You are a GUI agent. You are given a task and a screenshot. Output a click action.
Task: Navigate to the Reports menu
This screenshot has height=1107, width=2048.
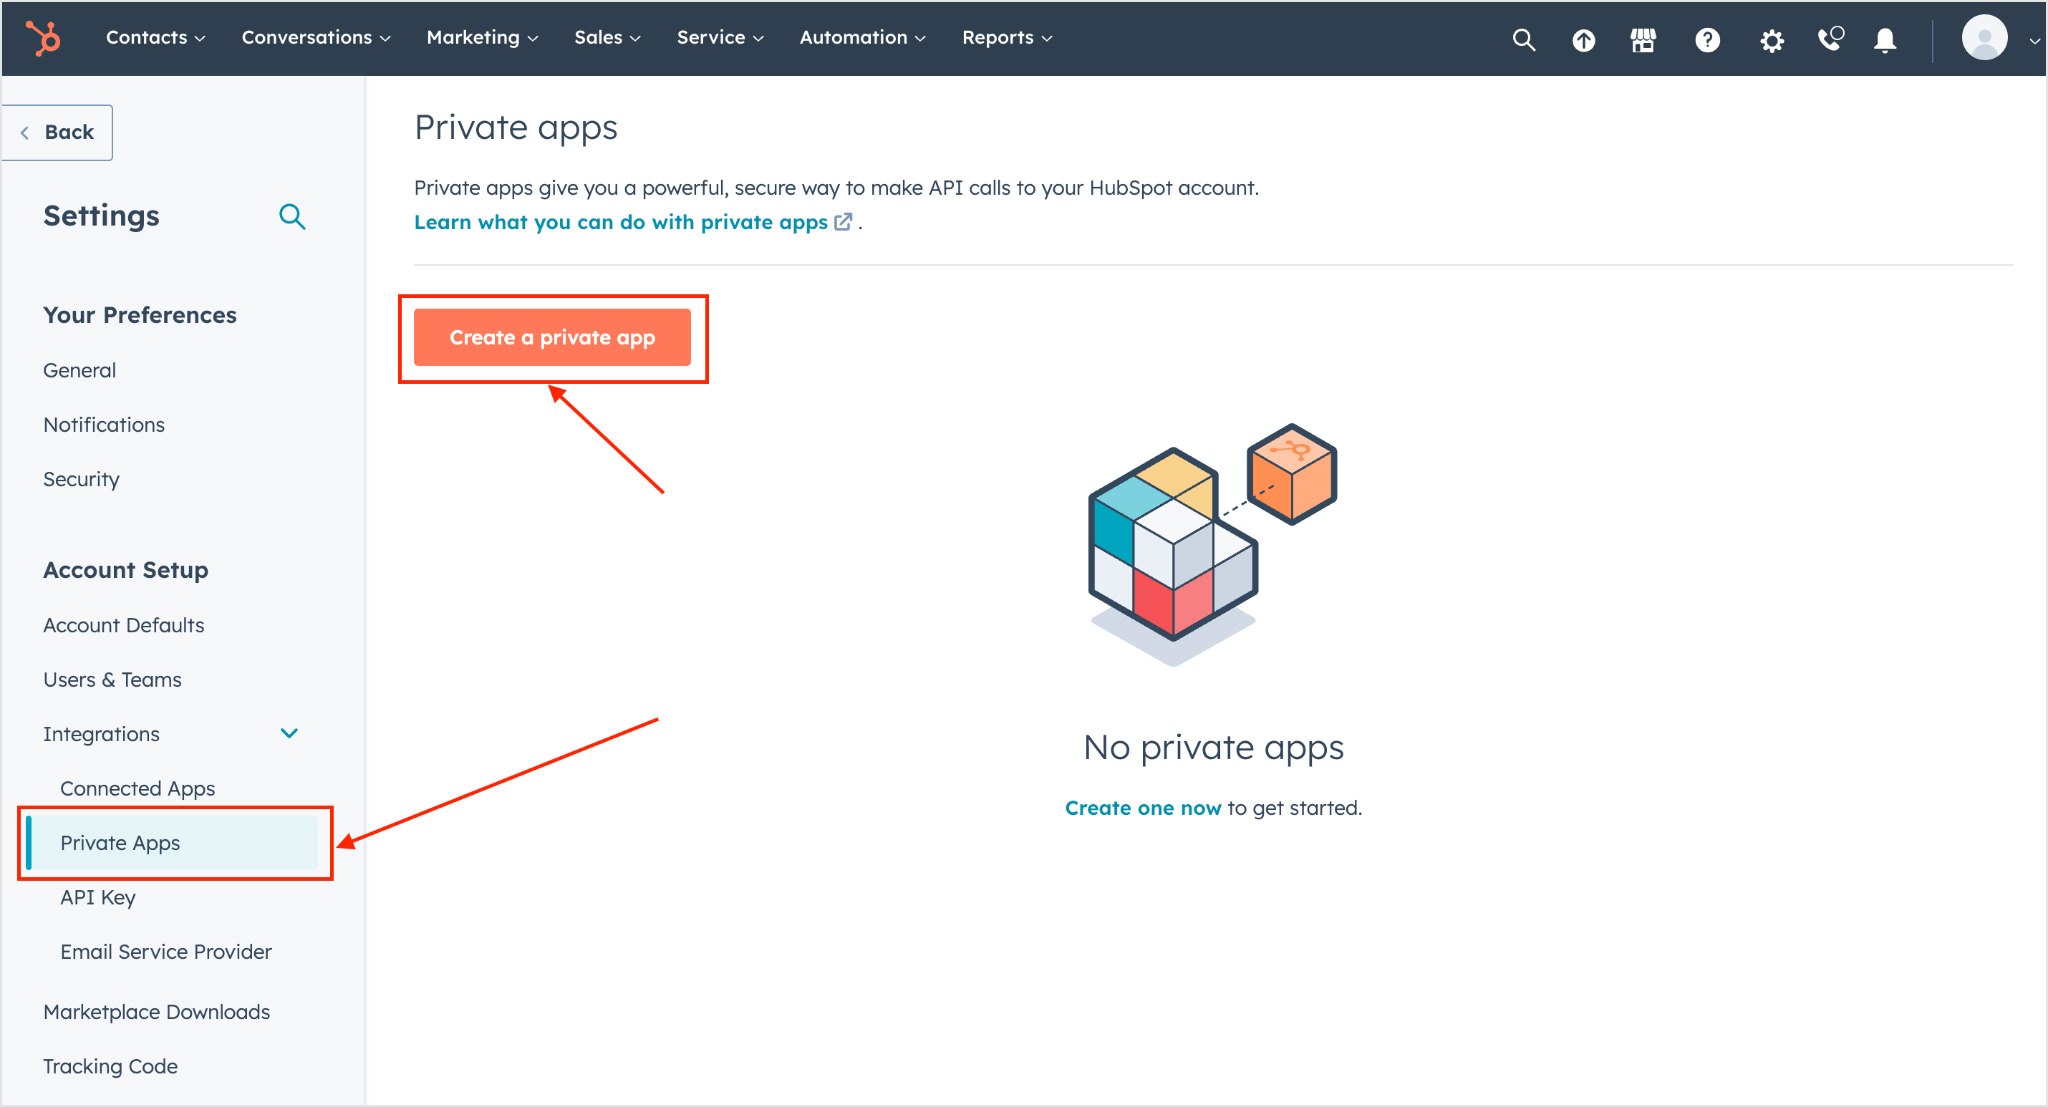(1004, 38)
